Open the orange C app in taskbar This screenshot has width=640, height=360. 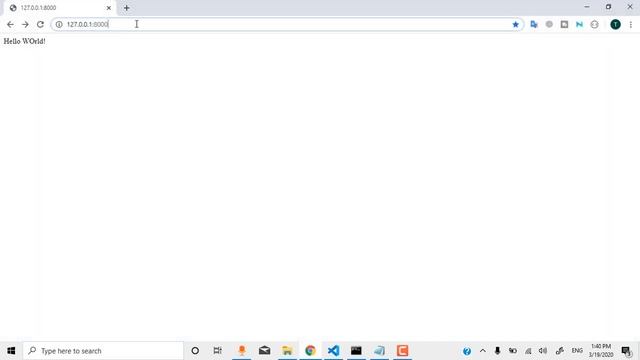(x=402, y=351)
